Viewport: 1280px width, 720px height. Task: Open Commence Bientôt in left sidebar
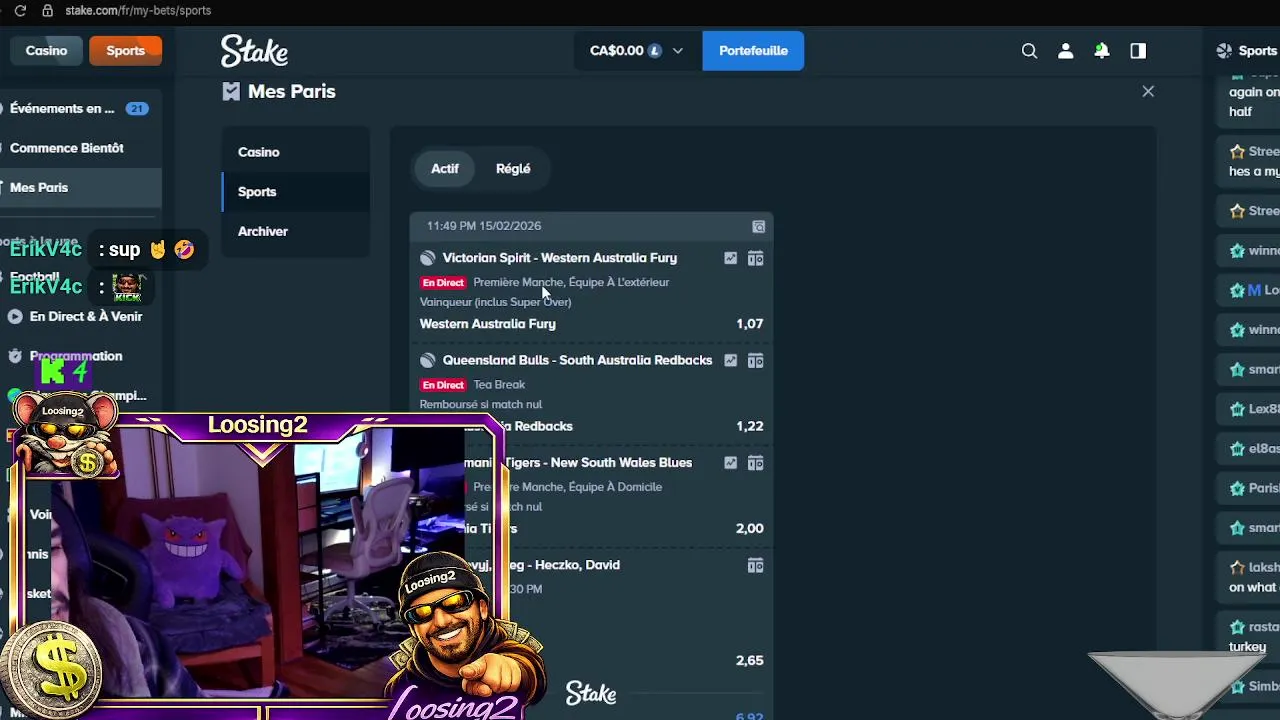pos(80,148)
